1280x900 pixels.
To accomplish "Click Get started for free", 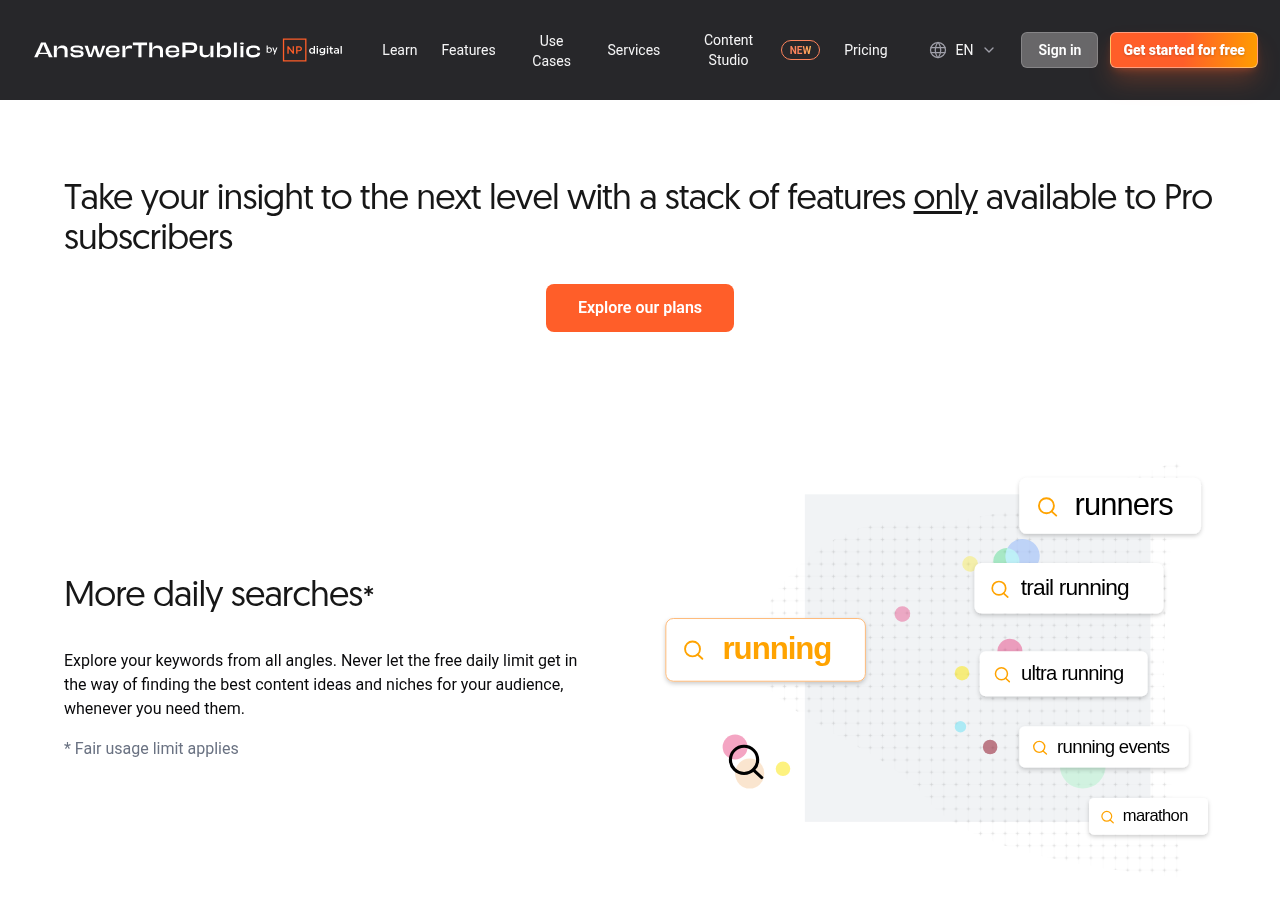I will pyautogui.click(x=1184, y=50).
